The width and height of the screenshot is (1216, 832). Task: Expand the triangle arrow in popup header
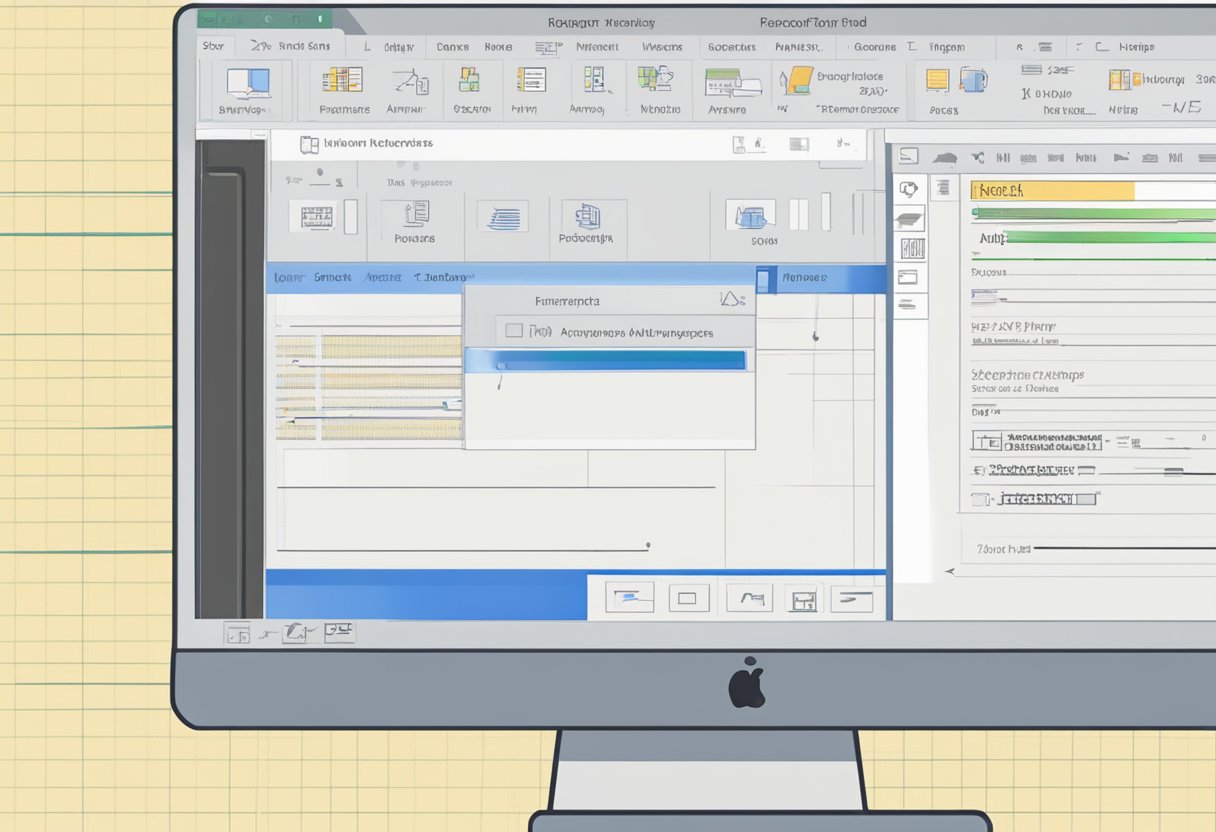coord(730,299)
